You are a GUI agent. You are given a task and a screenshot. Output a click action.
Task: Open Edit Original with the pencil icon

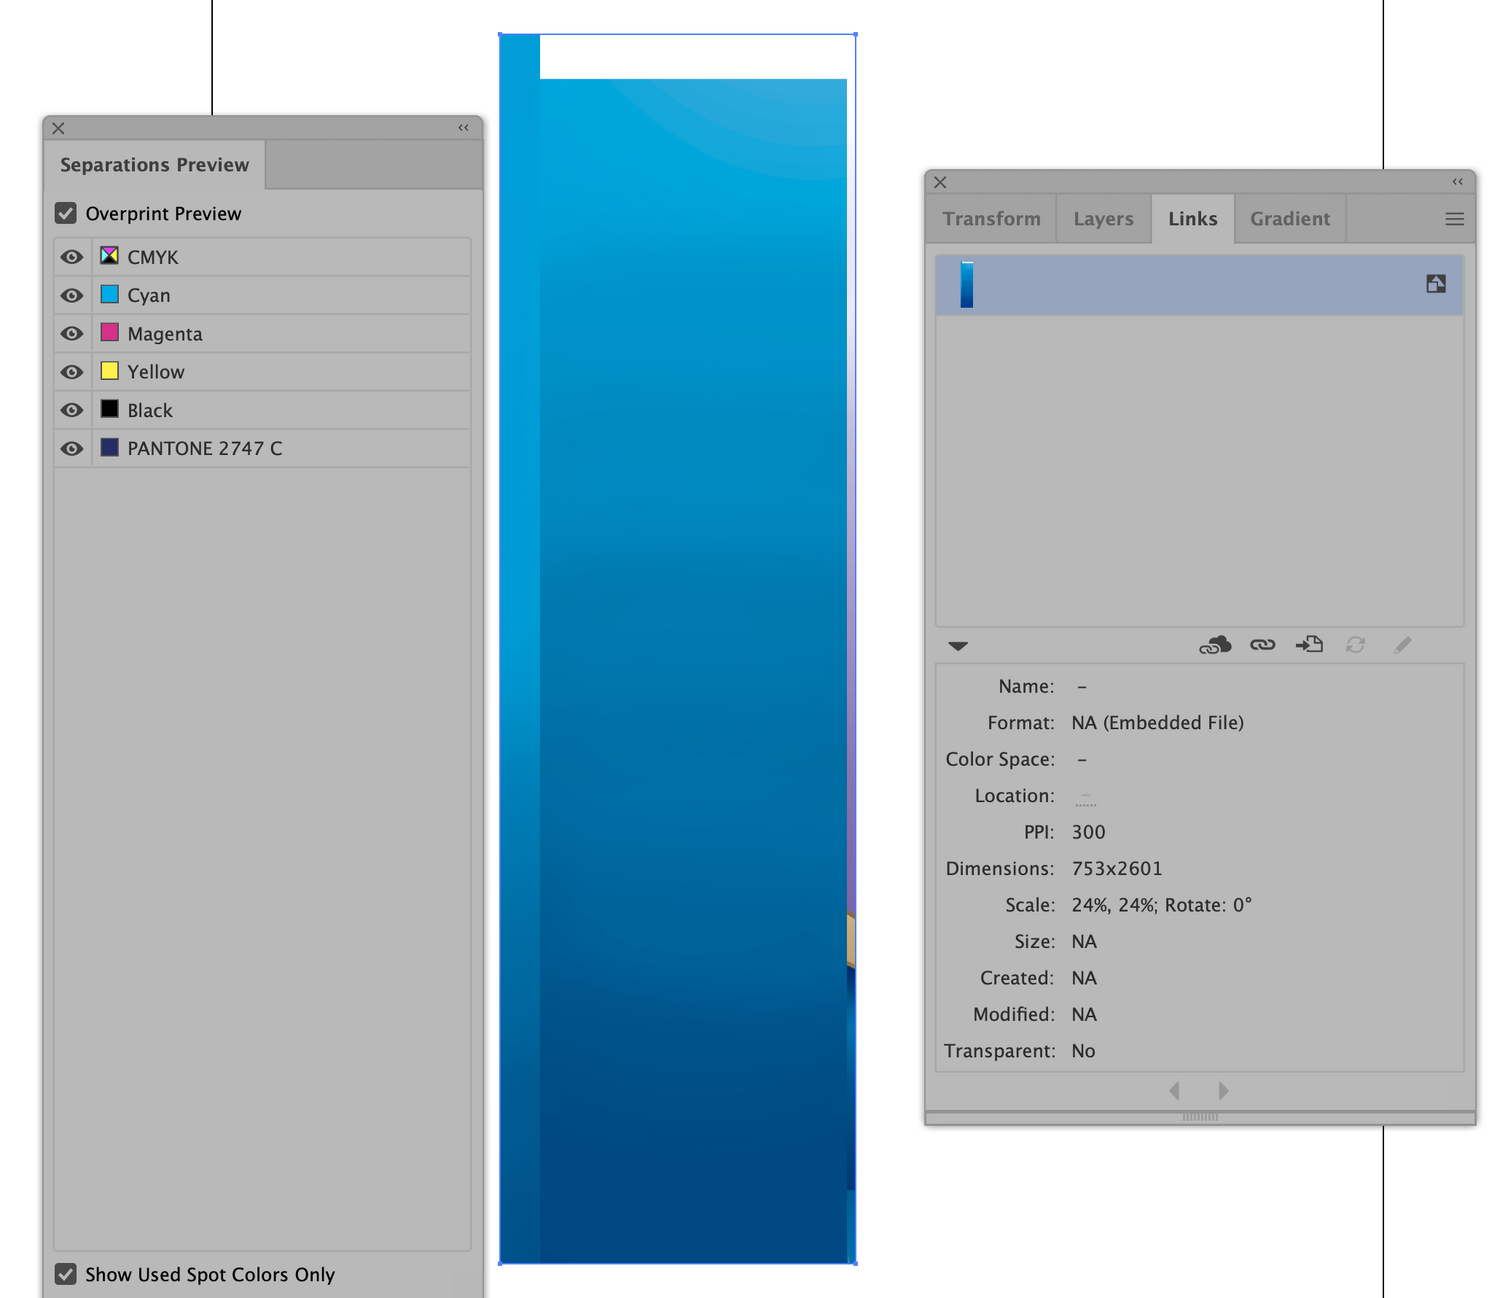(x=1402, y=645)
